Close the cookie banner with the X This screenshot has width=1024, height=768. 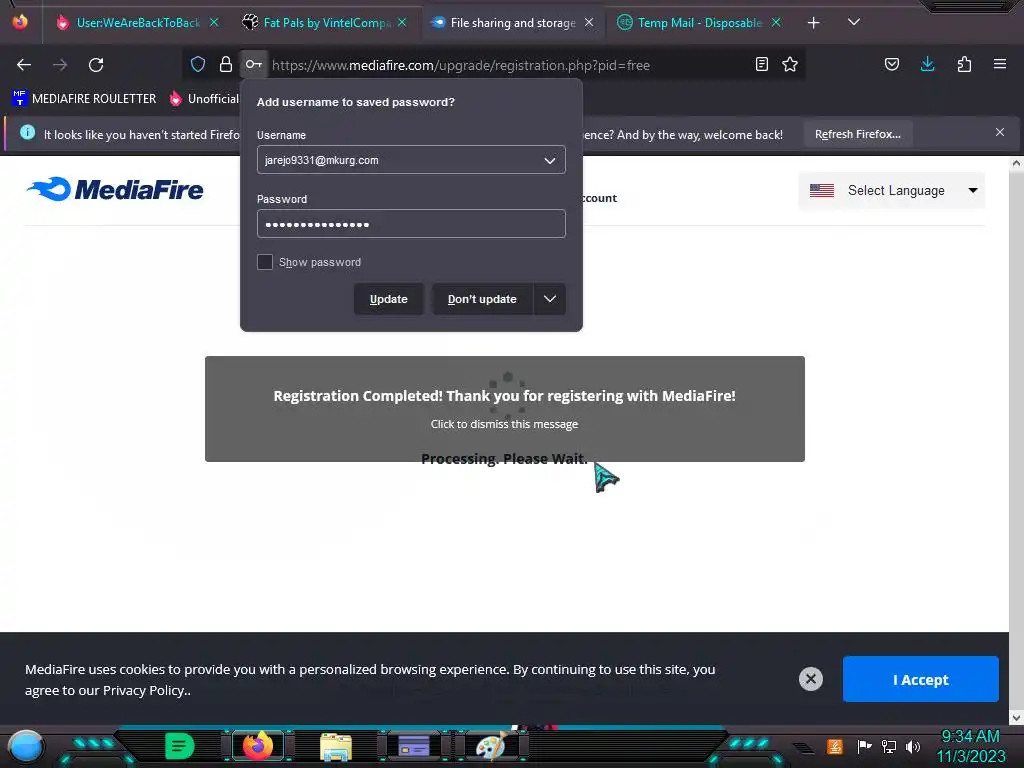[810, 679]
